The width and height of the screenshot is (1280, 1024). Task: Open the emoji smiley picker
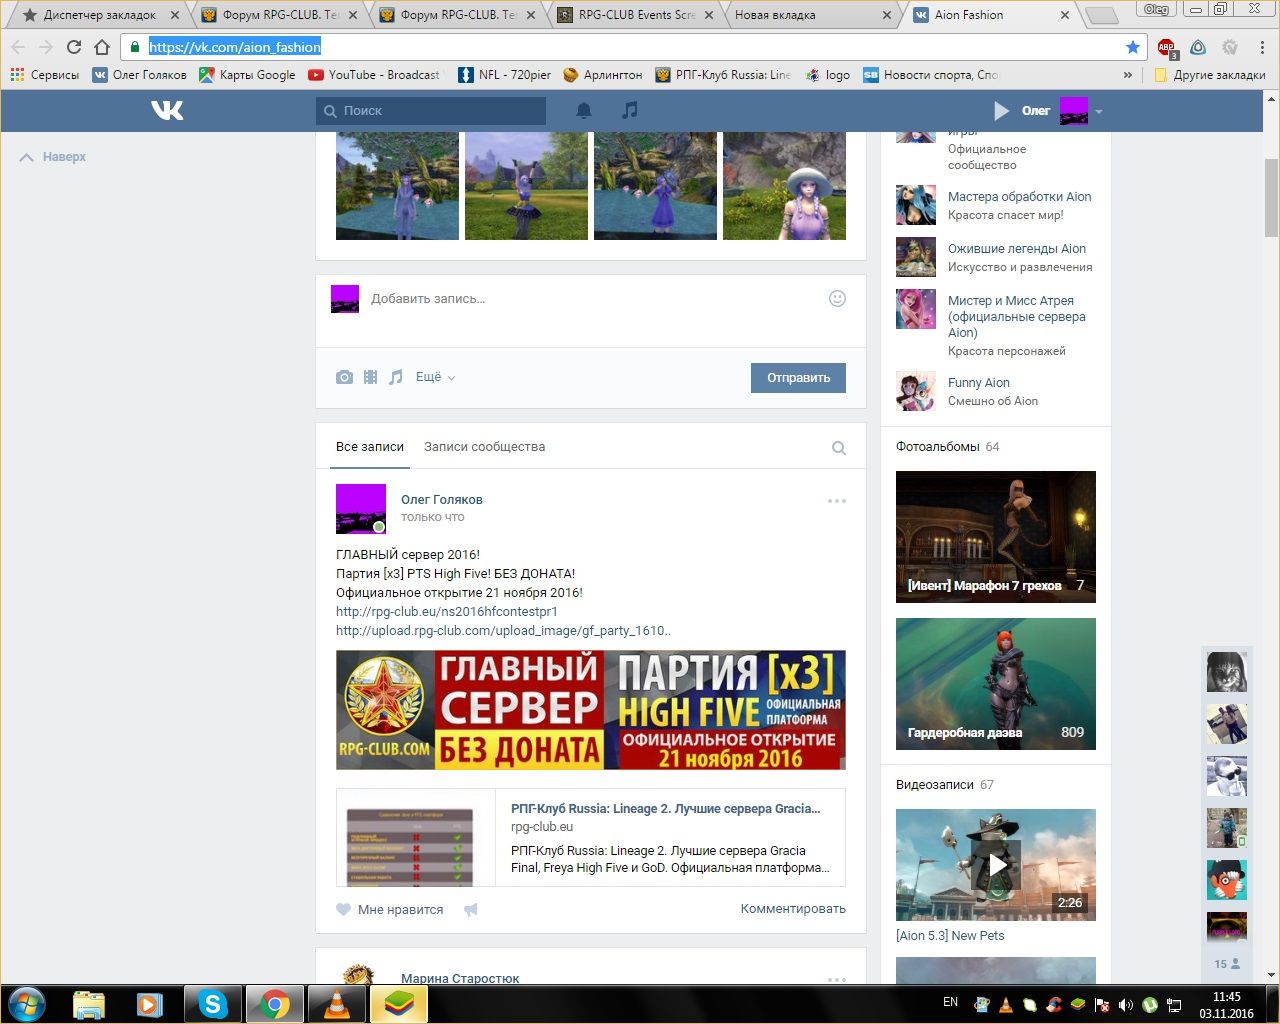(838, 298)
